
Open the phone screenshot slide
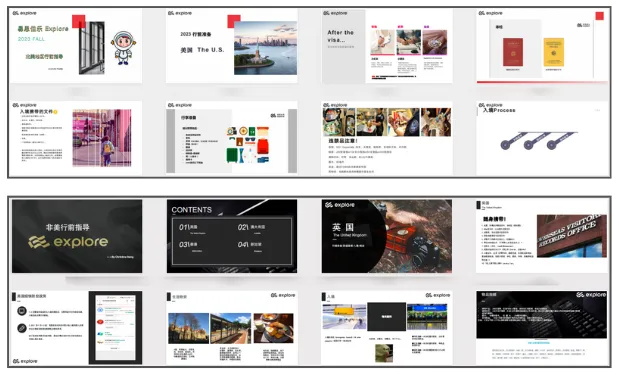pos(77,328)
